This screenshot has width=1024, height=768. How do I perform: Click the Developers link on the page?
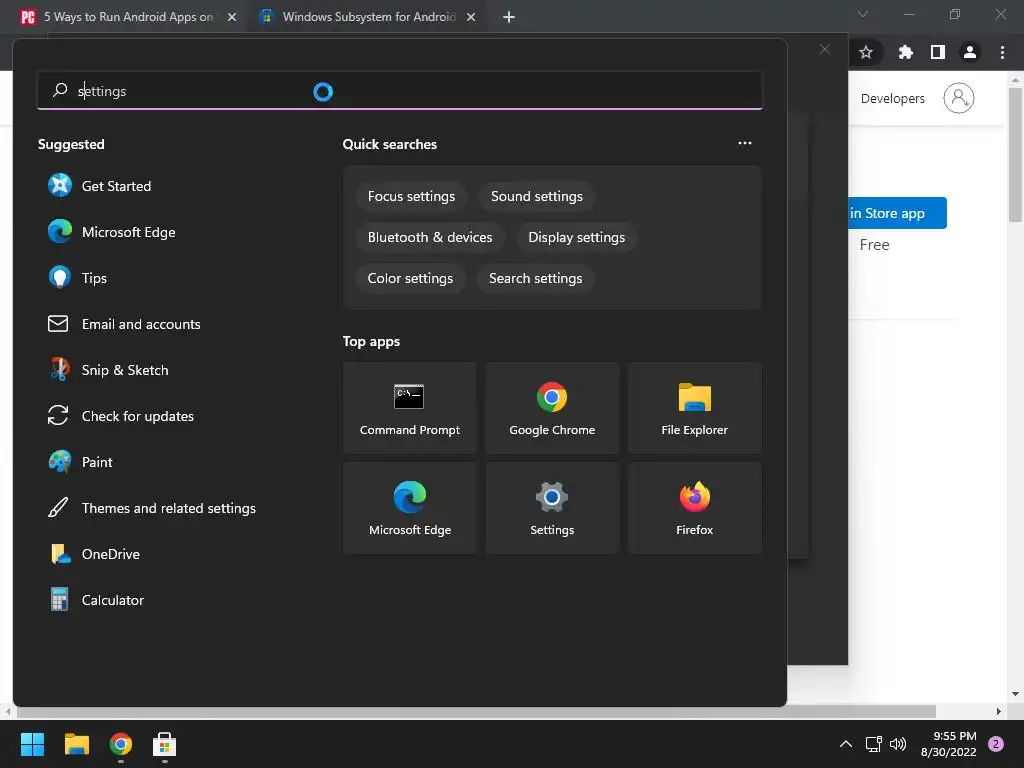[893, 99]
